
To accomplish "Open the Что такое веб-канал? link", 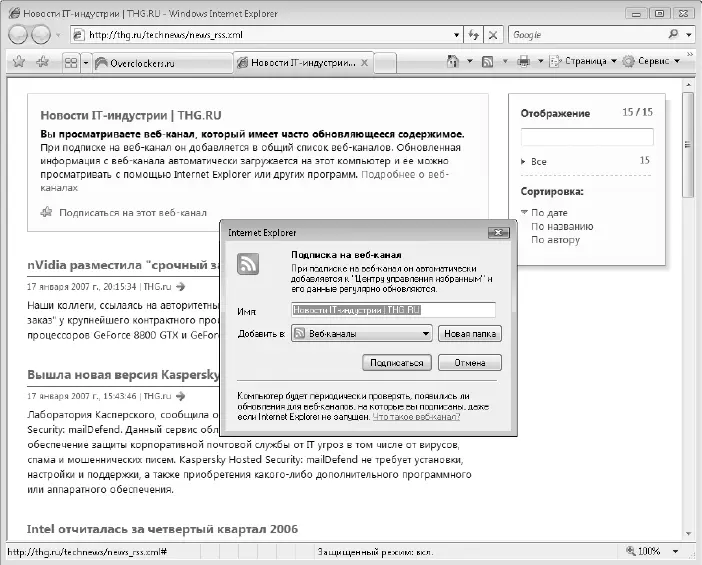I will click(416, 417).
